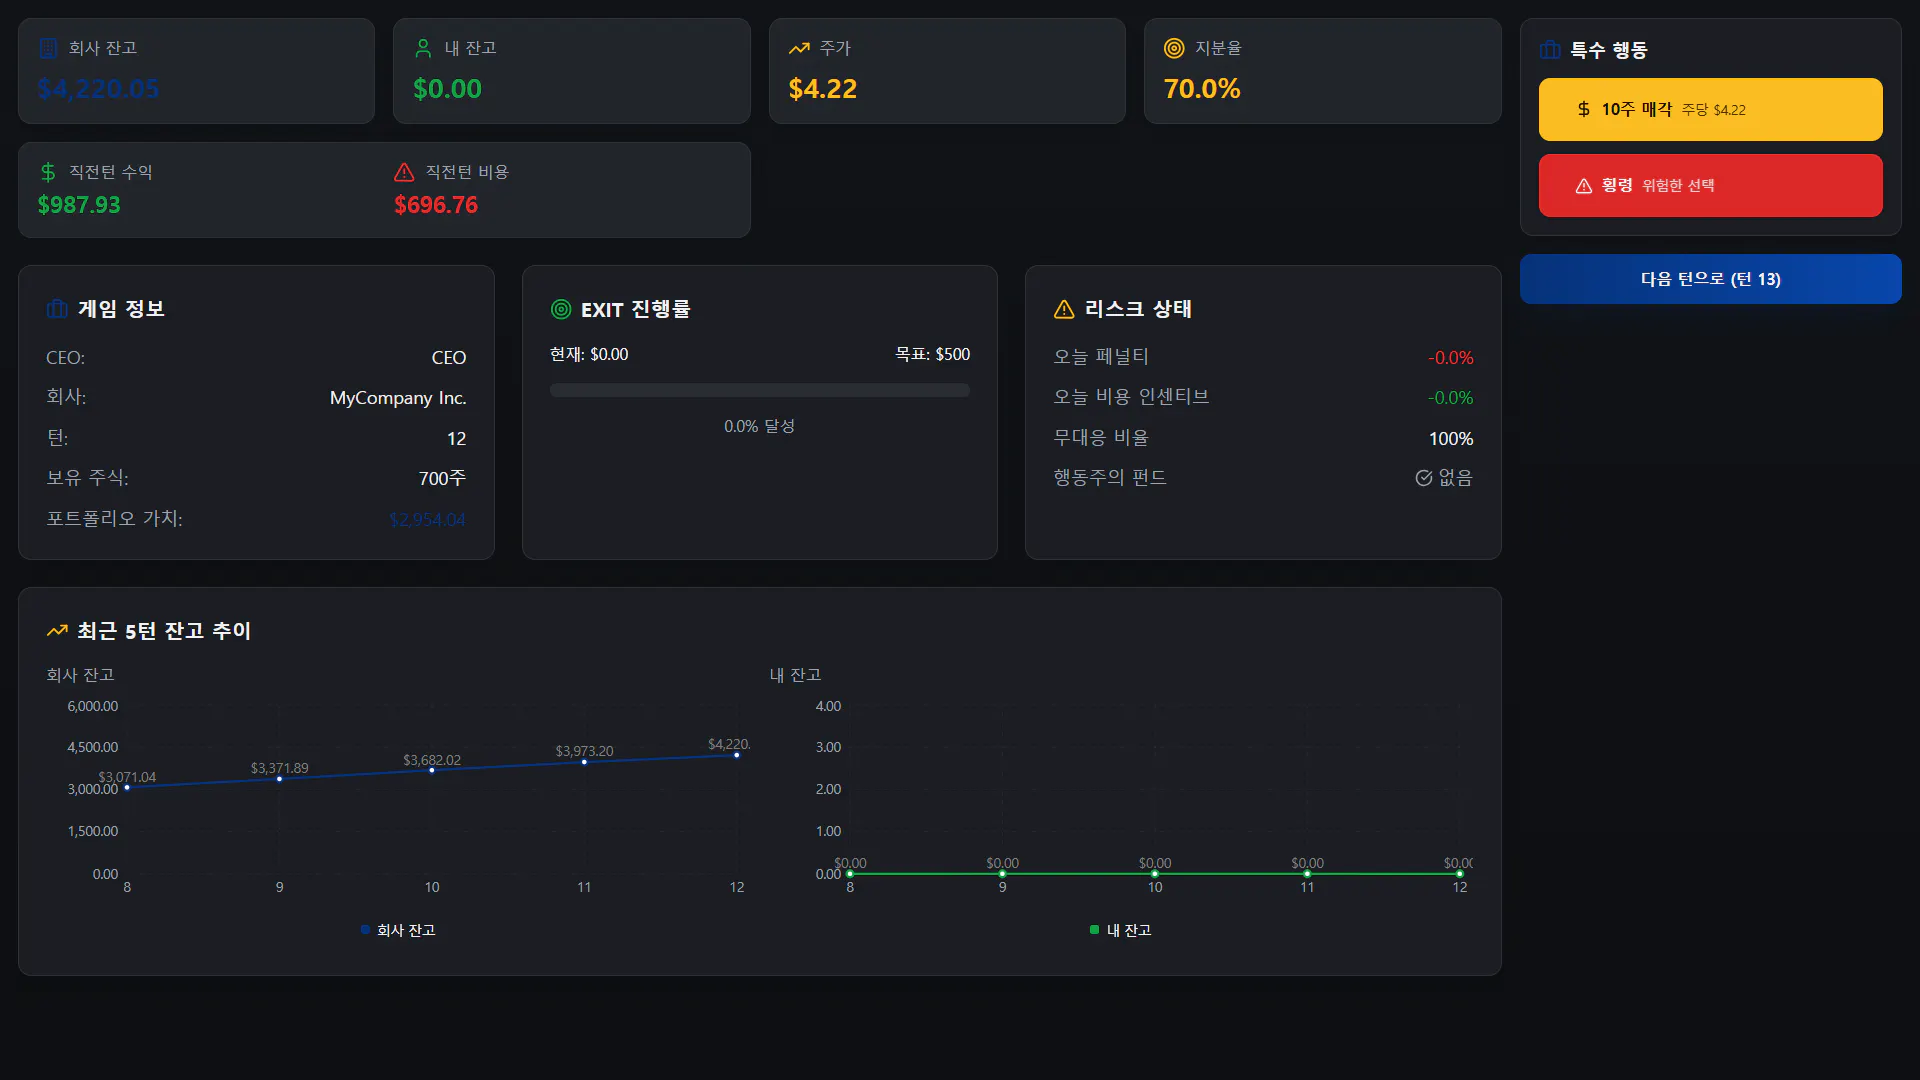This screenshot has height=1080, width=1920.
Task: Click the warning triangle beside 직전턴 비용
Action: [x=404, y=172]
